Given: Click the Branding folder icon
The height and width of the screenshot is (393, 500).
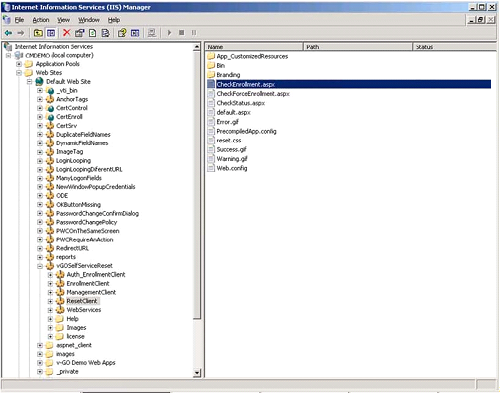Looking at the screenshot, I should pos(211,75).
